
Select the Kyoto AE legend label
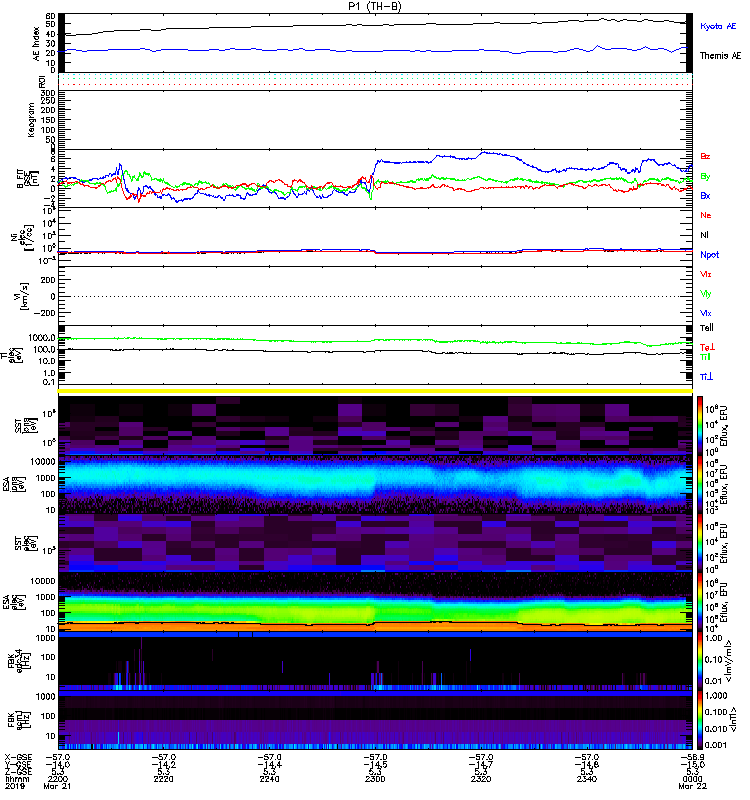[x=718, y=26]
